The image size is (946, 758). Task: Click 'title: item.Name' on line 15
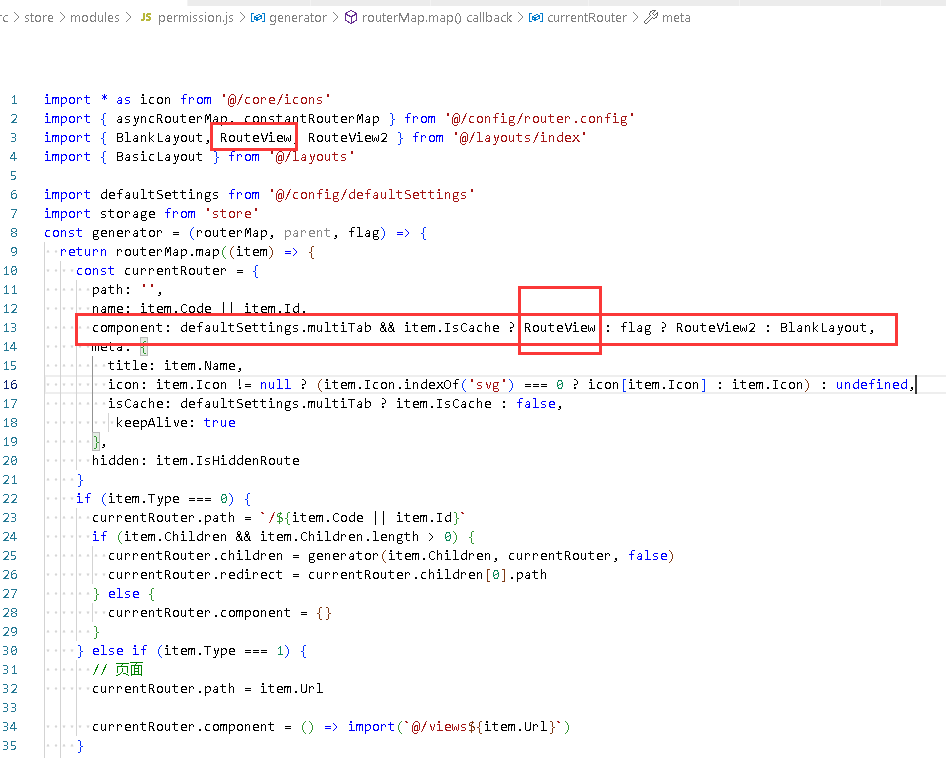pyautogui.click(x=171, y=366)
